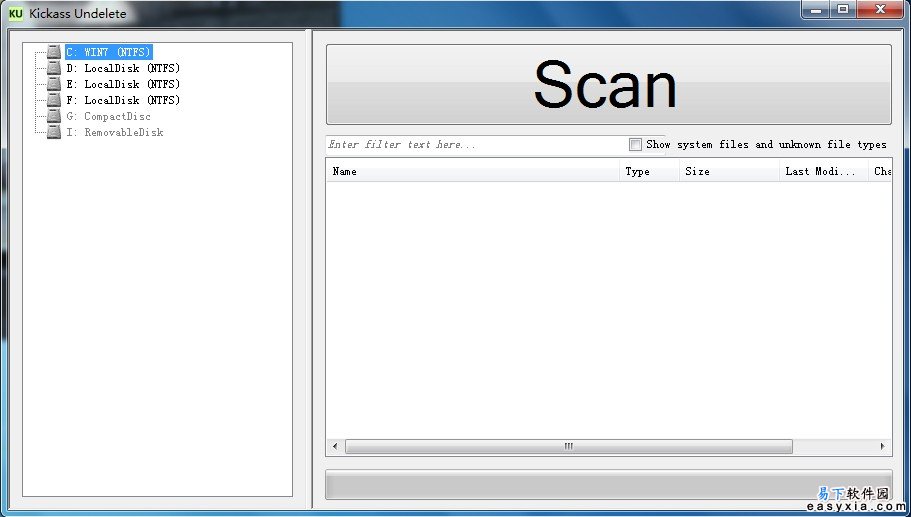Click the horizontal scrollbar right arrow
The image size is (911, 517).
[883, 446]
